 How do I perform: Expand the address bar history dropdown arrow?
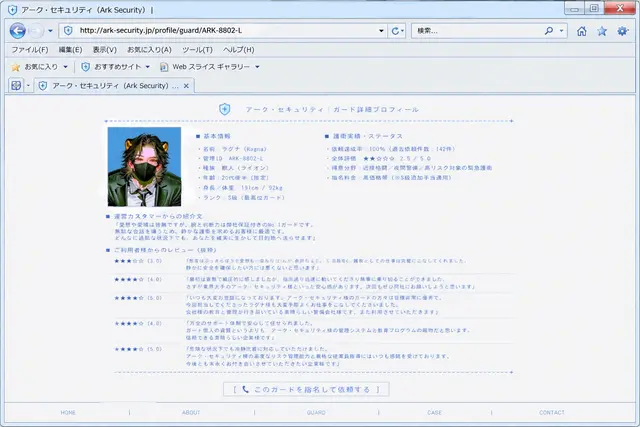point(381,31)
